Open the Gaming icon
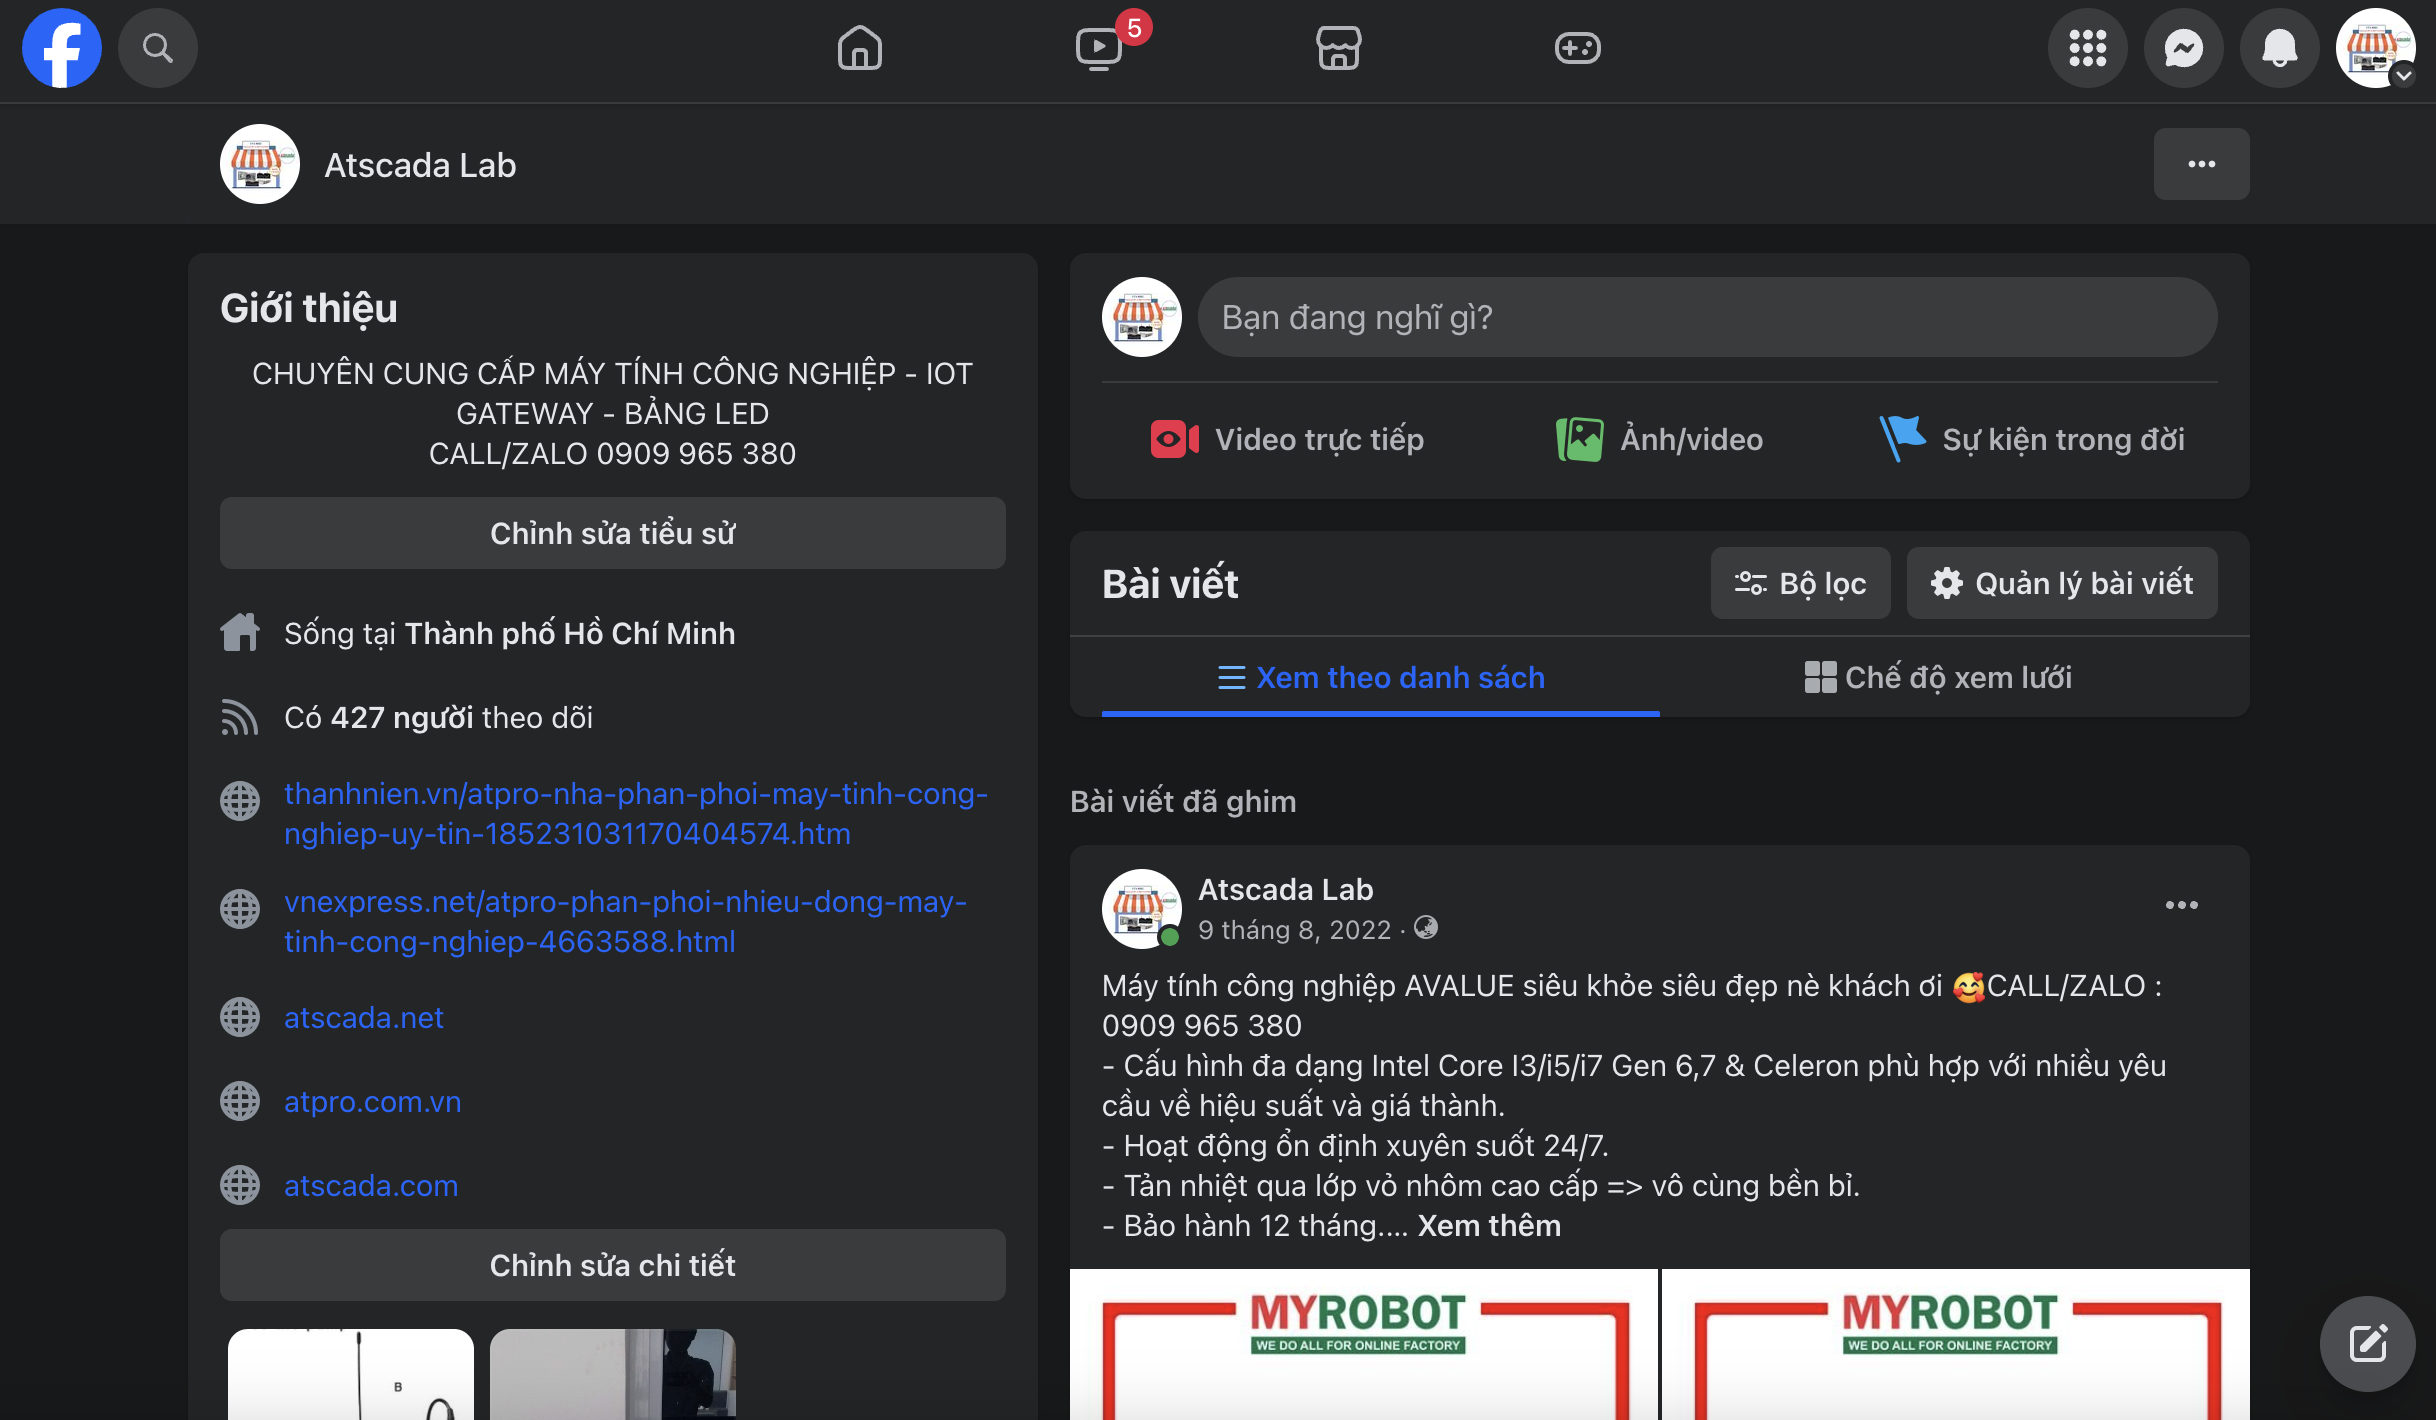 (1578, 48)
